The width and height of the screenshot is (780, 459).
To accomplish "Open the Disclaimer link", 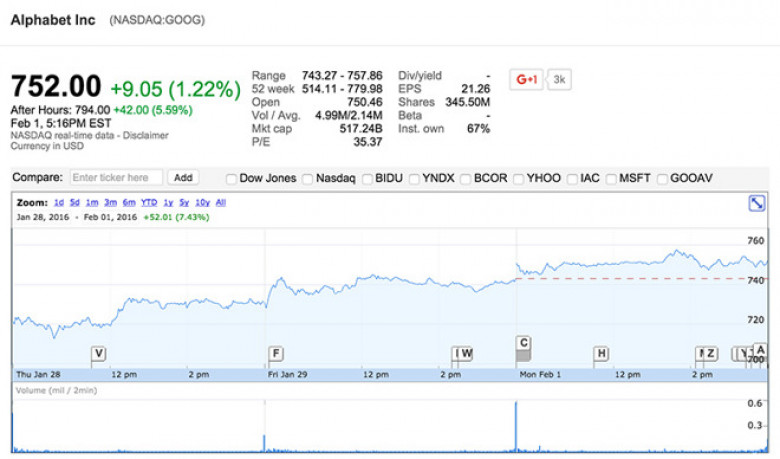I will (146, 135).
